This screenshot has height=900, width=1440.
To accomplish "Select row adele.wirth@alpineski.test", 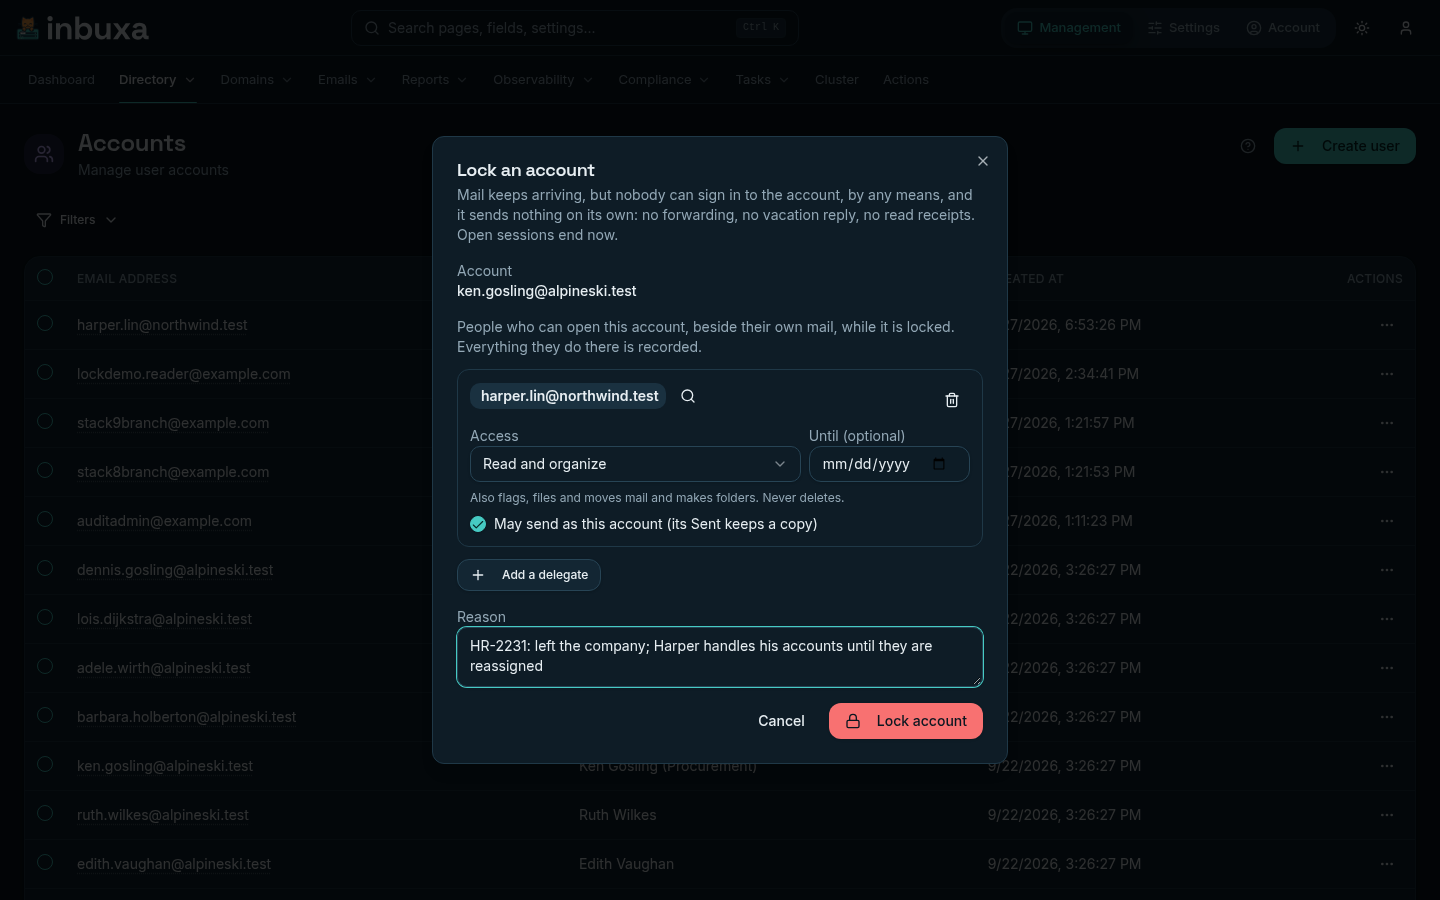I will click(x=45, y=666).
